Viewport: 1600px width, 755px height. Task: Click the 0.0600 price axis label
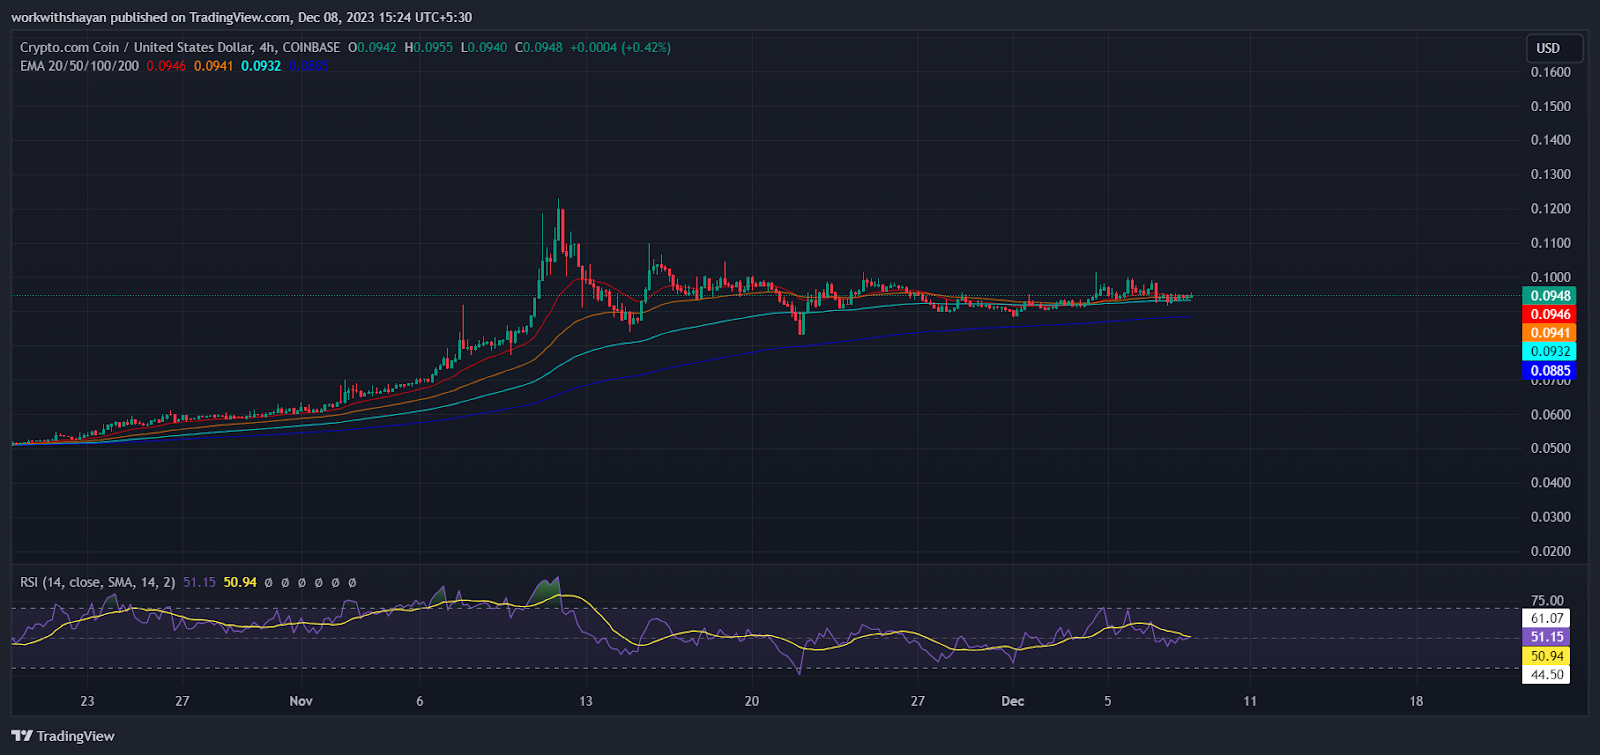point(1550,414)
